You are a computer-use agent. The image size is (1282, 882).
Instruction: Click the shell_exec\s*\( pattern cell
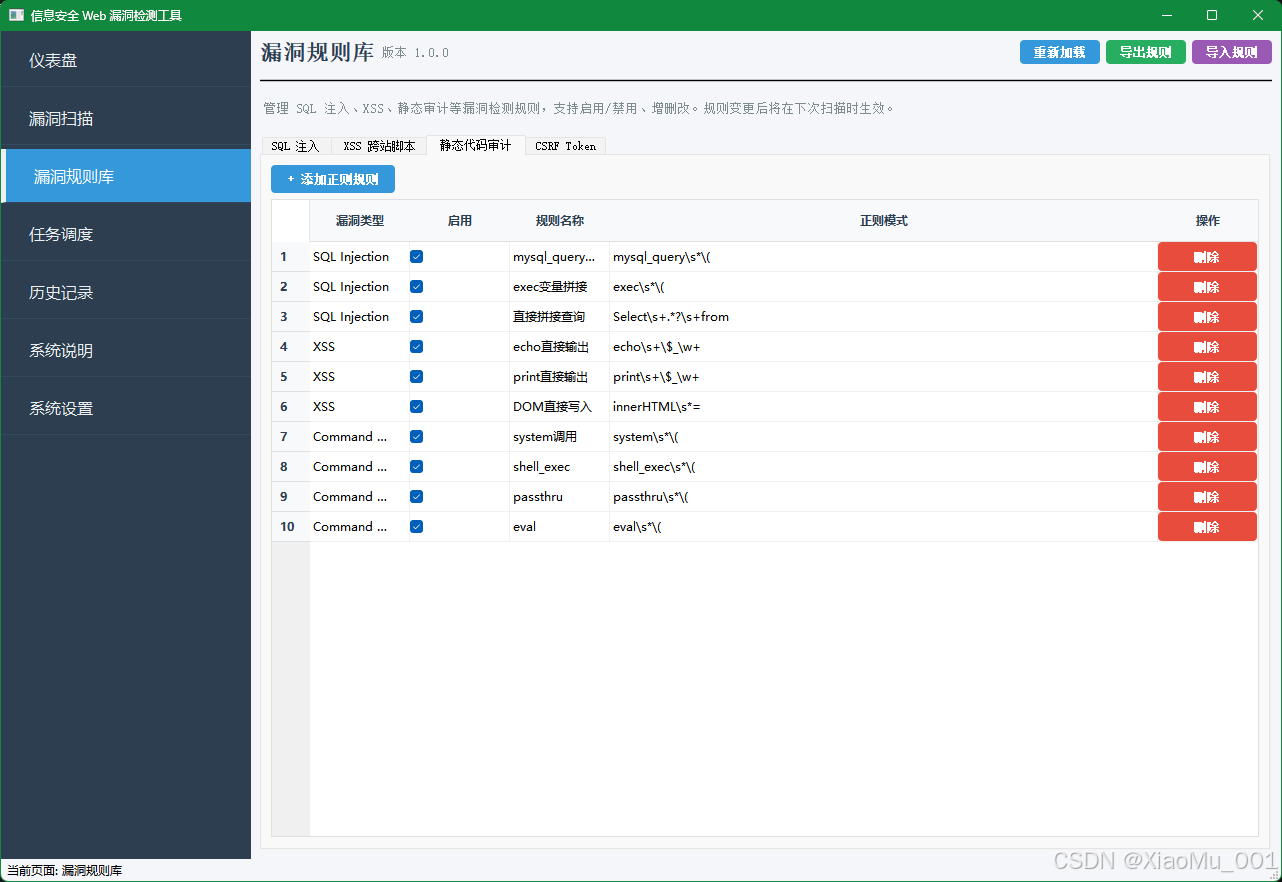pyautogui.click(x=884, y=467)
